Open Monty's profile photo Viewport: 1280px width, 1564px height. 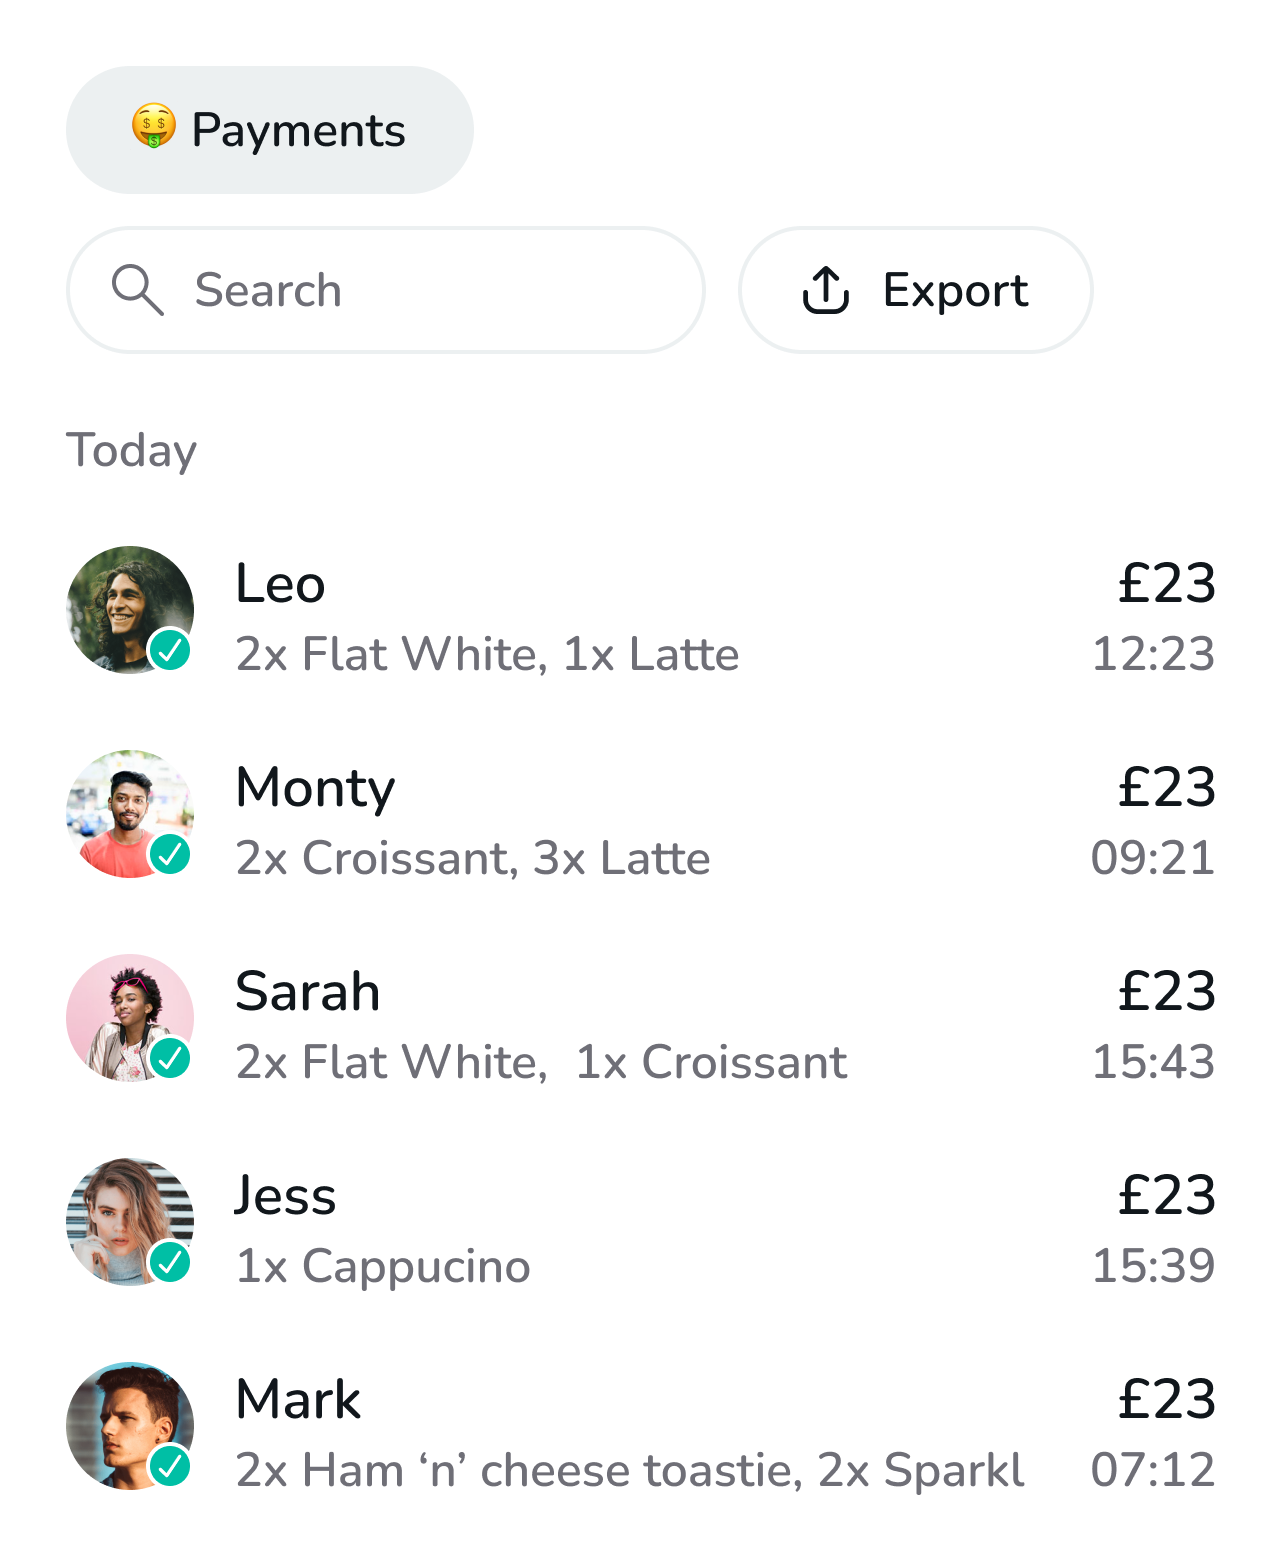(120, 805)
